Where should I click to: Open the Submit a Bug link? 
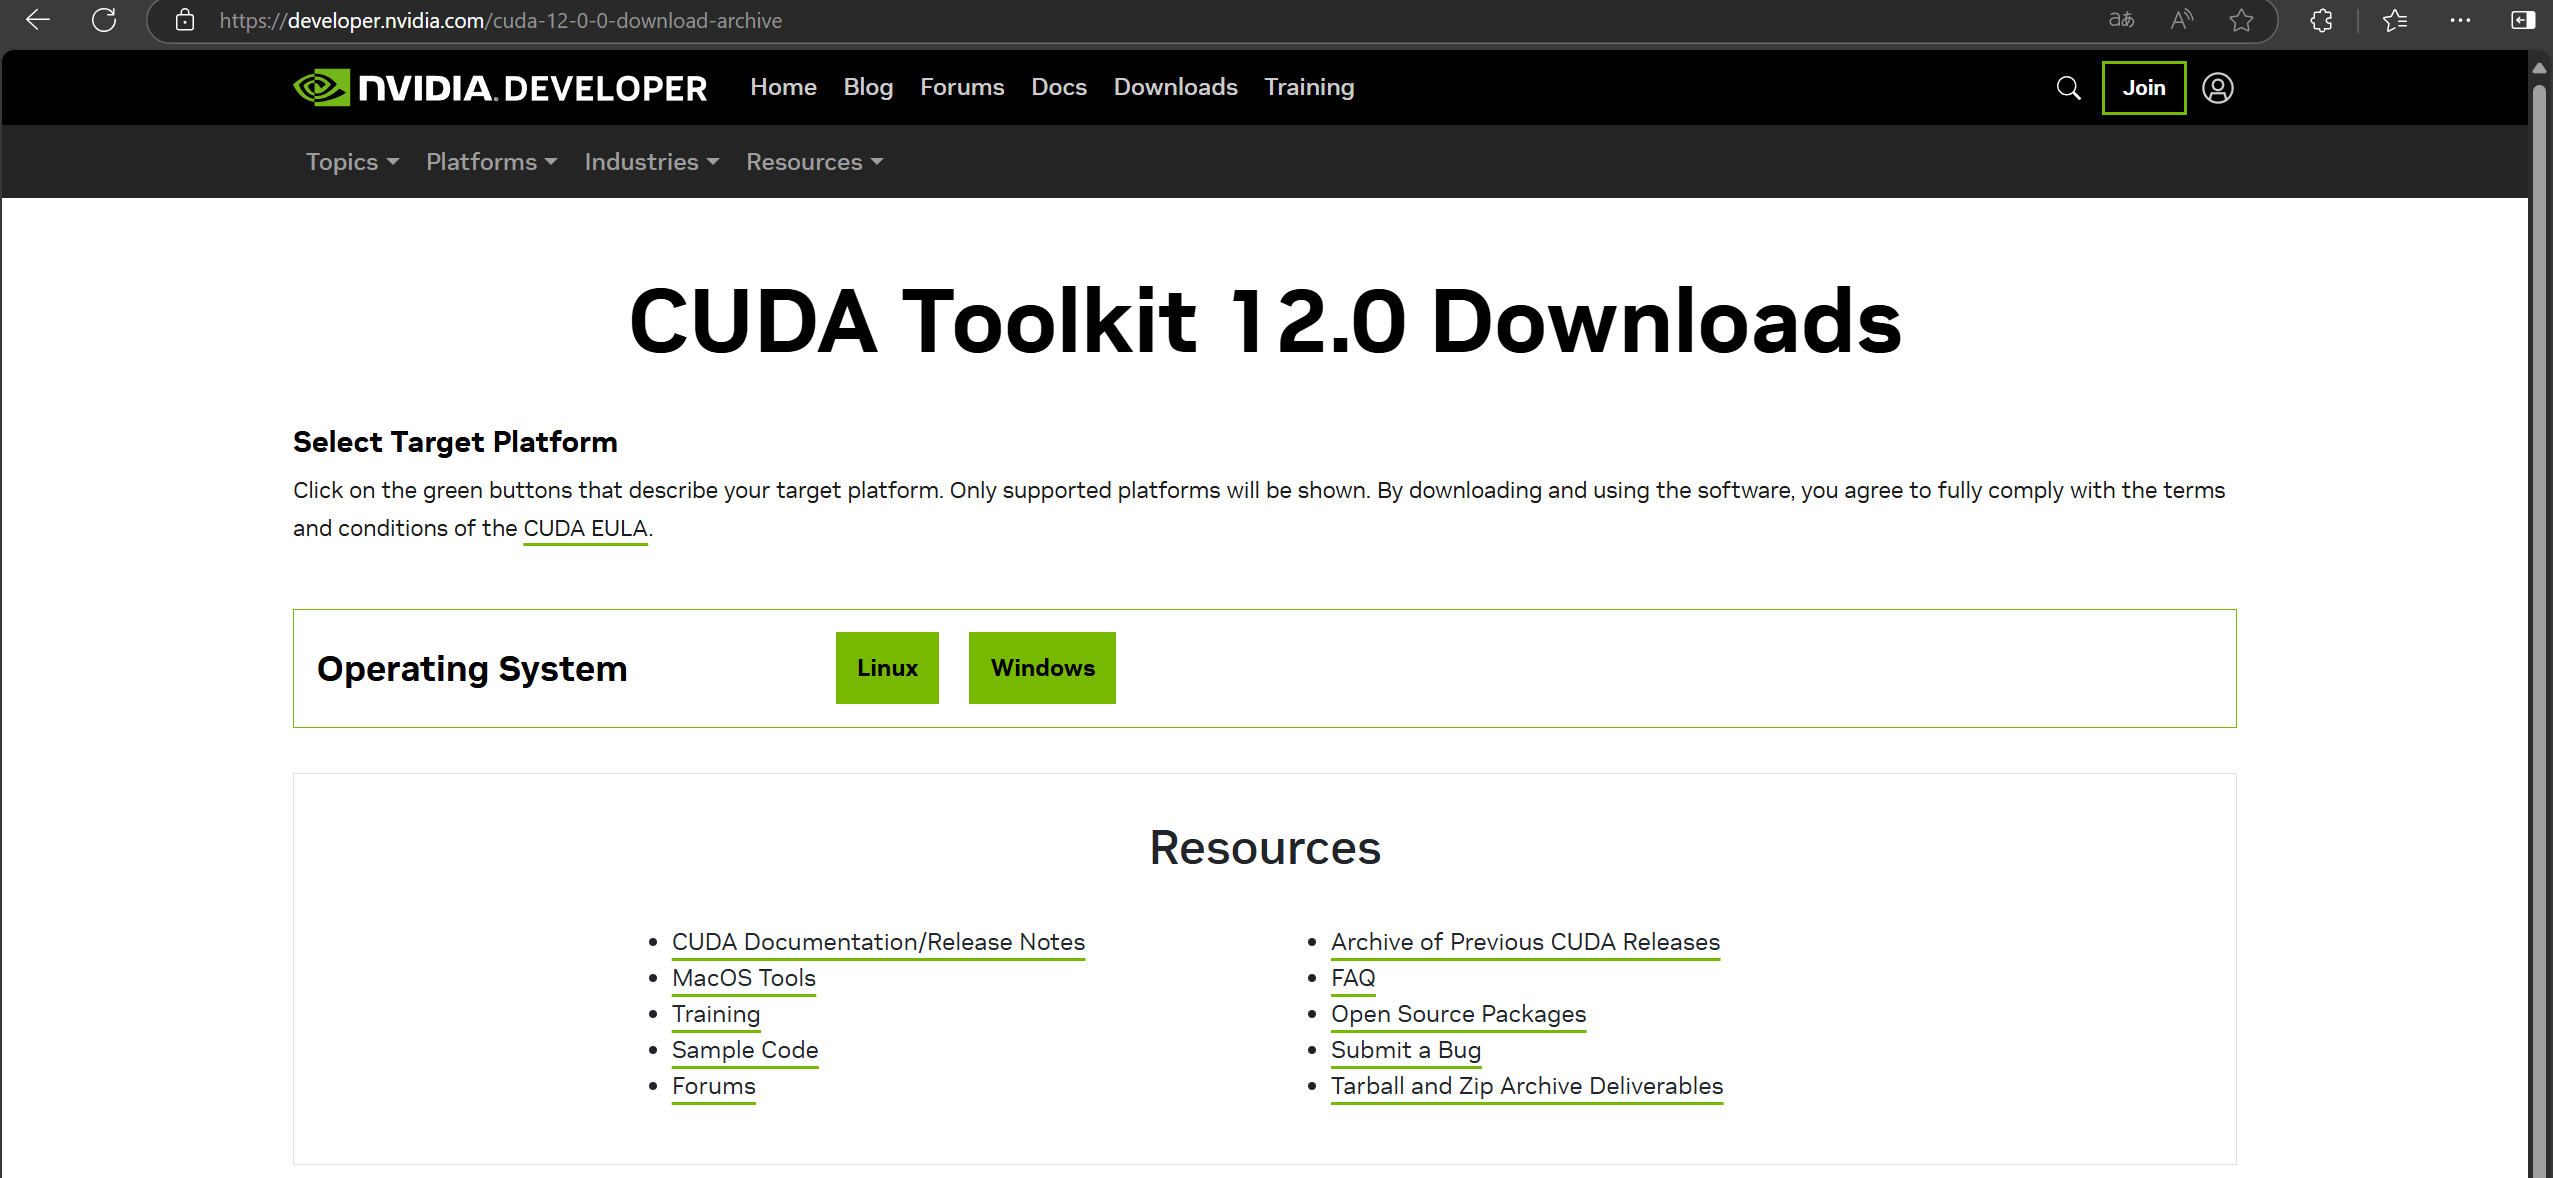click(1406, 1050)
